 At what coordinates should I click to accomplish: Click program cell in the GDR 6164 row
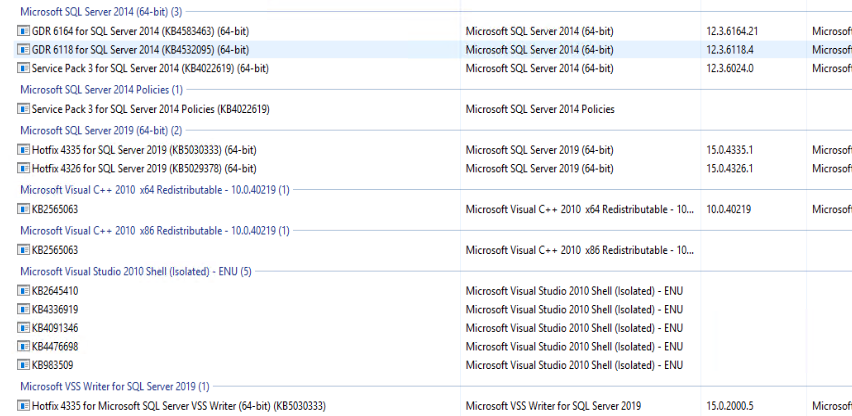[540, 31]
